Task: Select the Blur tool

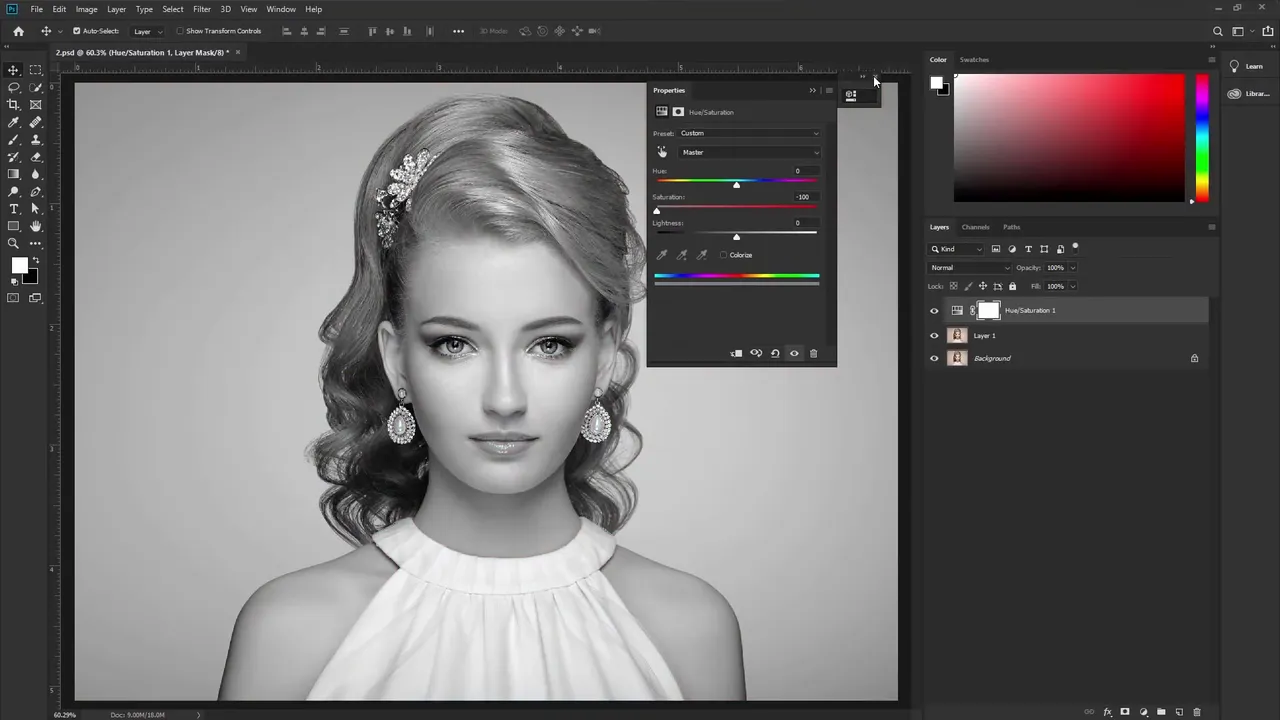Action: click(36, 174)
